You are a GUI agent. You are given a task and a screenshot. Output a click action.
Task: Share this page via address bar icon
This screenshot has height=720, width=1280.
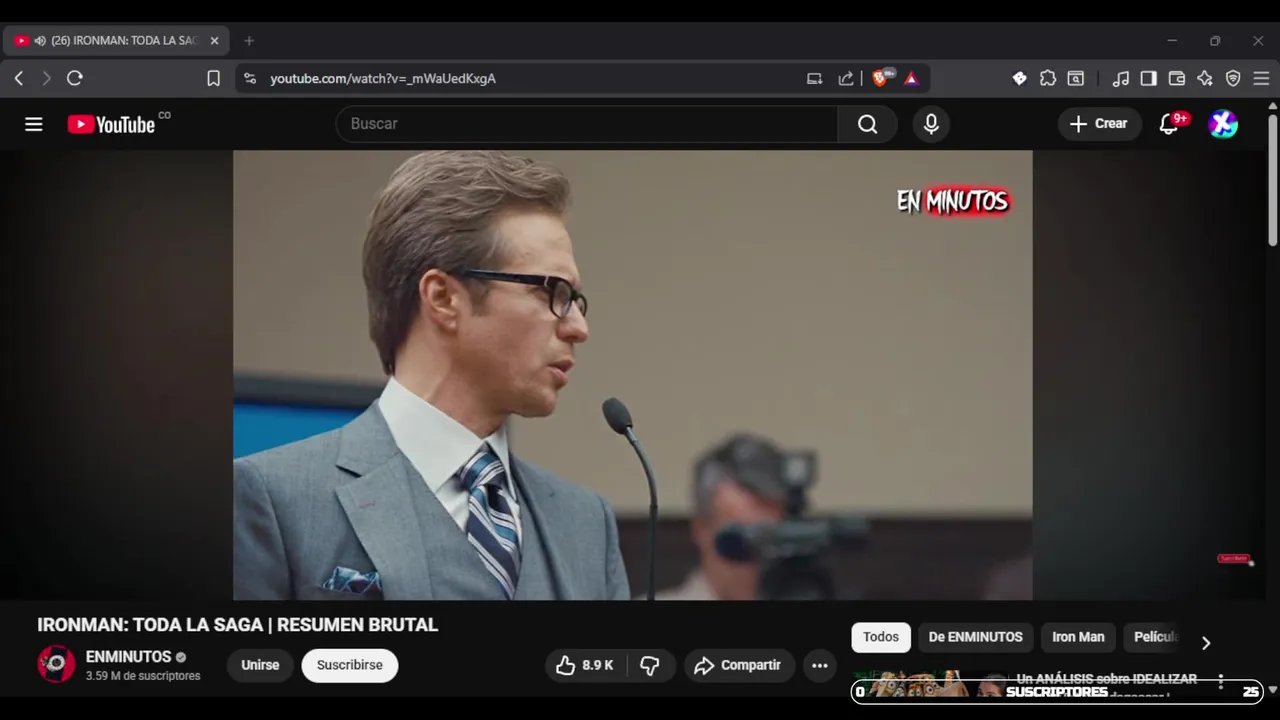(x=846, y=78)
